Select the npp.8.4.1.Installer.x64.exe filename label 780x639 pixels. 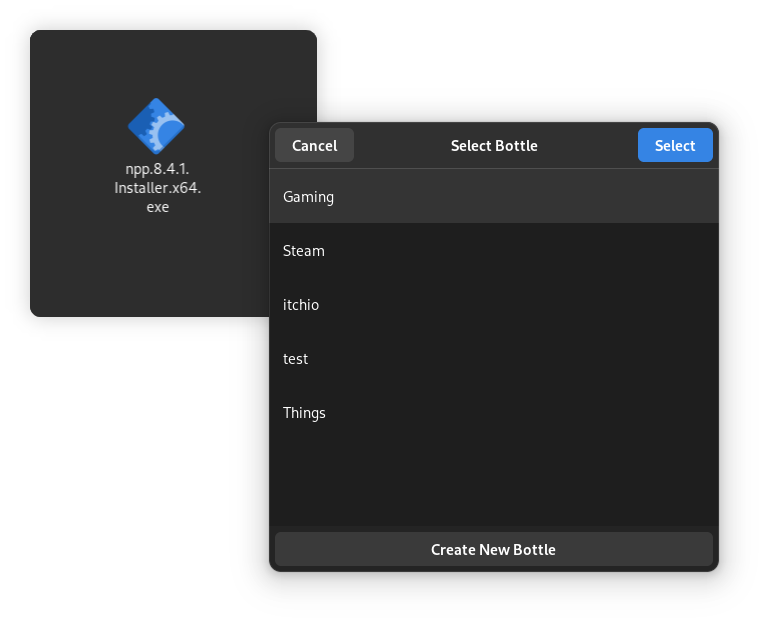[x=157, y=188]
